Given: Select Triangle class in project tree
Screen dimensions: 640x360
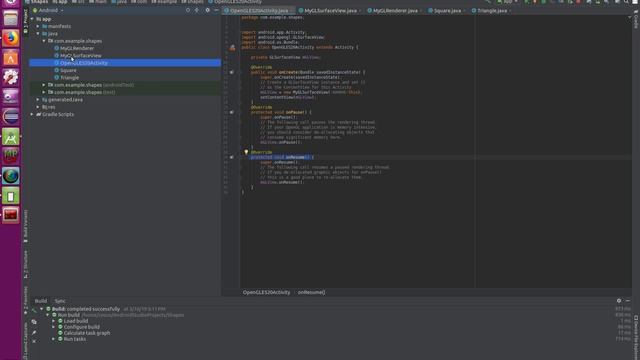Looking at the screenshot, I should [x=69, y=78].
